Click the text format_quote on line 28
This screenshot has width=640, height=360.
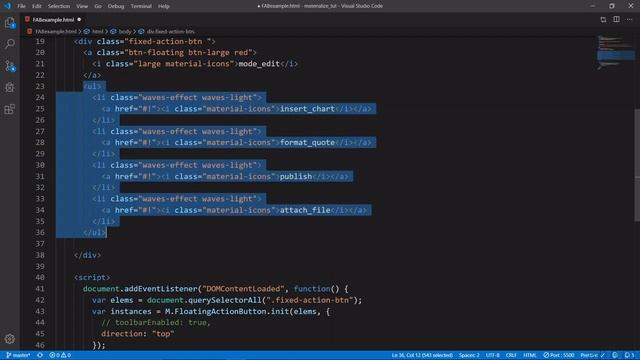pos(307,142)
